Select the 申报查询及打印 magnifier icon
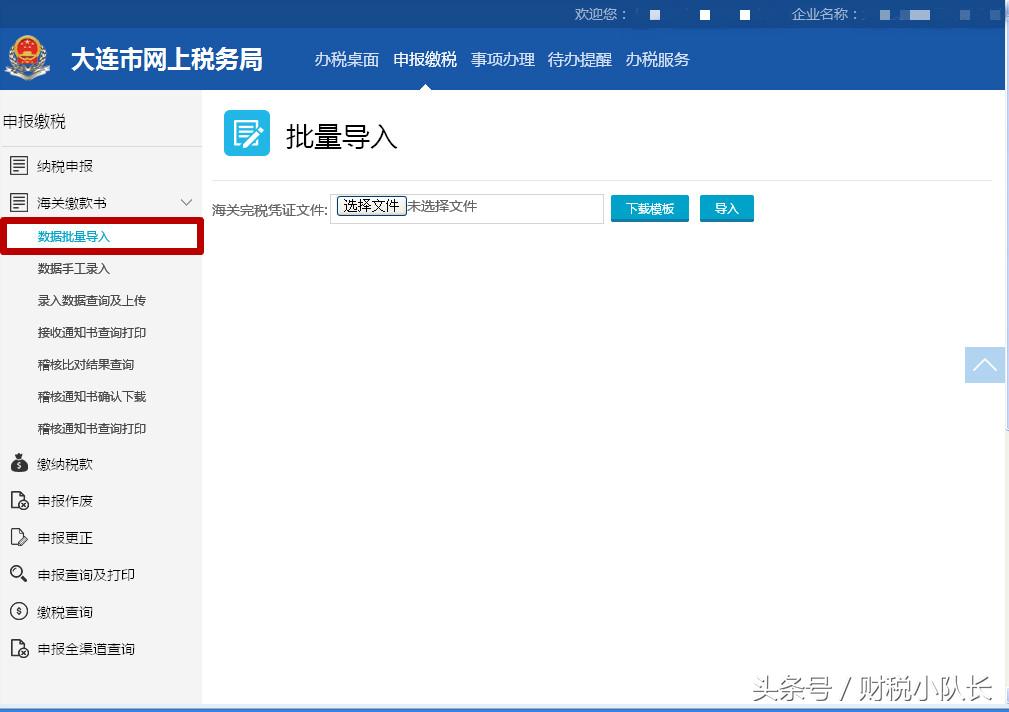This screenshot has width=1009, height=712. (x=18, y=574)
